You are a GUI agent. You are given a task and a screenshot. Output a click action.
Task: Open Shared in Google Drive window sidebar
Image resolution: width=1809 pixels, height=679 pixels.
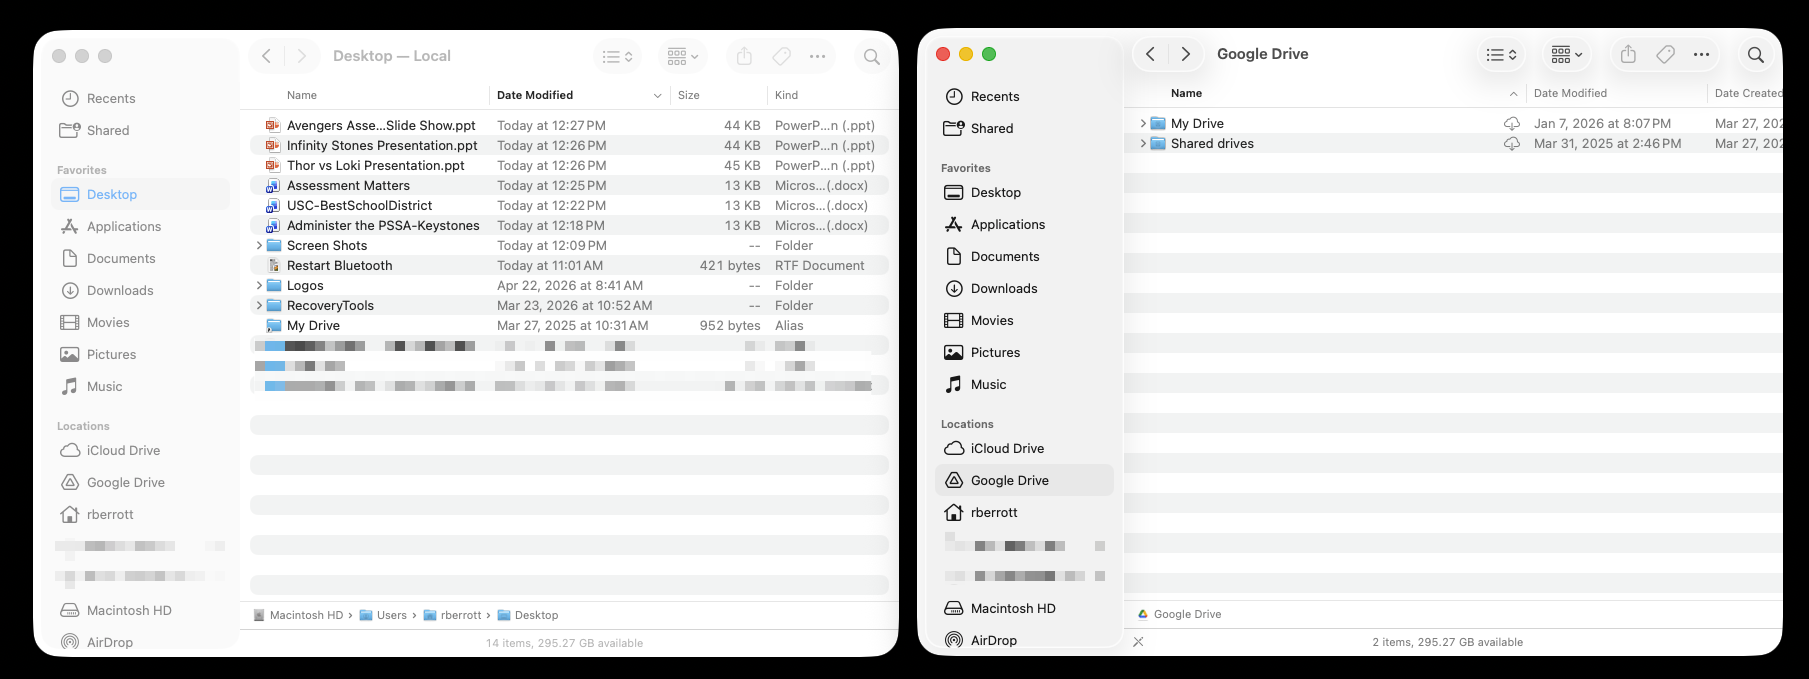1024,128
